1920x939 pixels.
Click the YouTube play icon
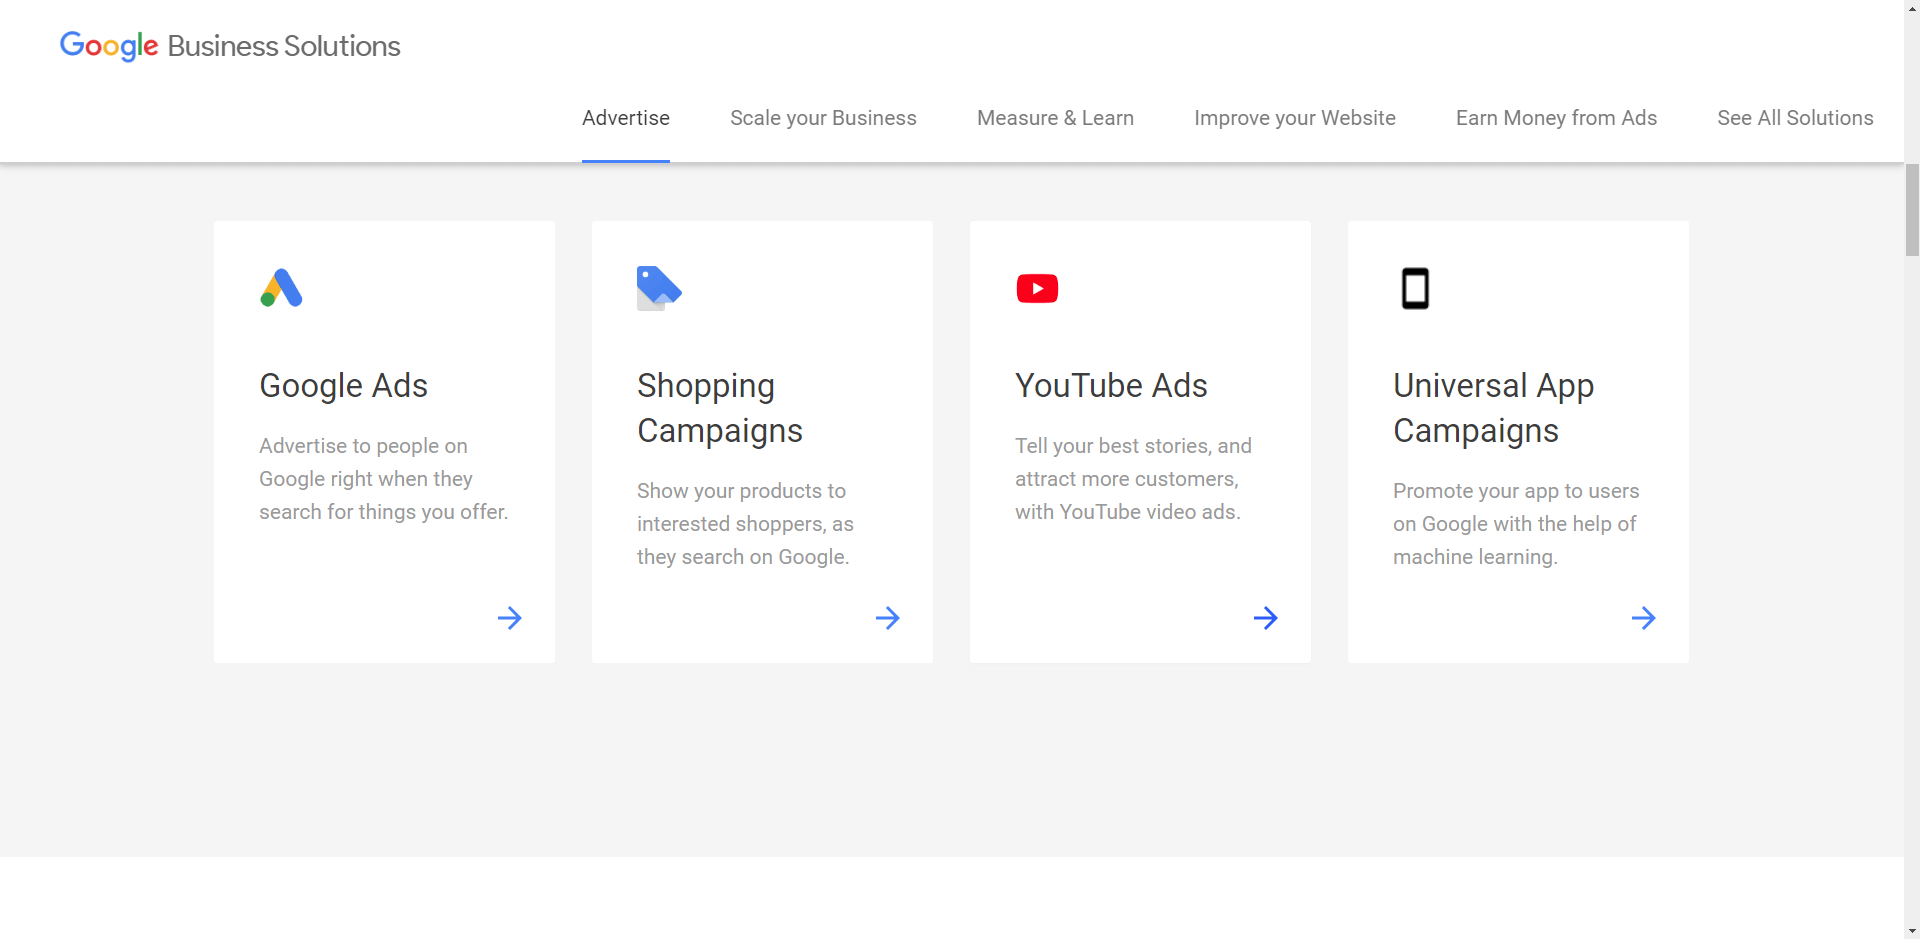(x=1037, y=288)
